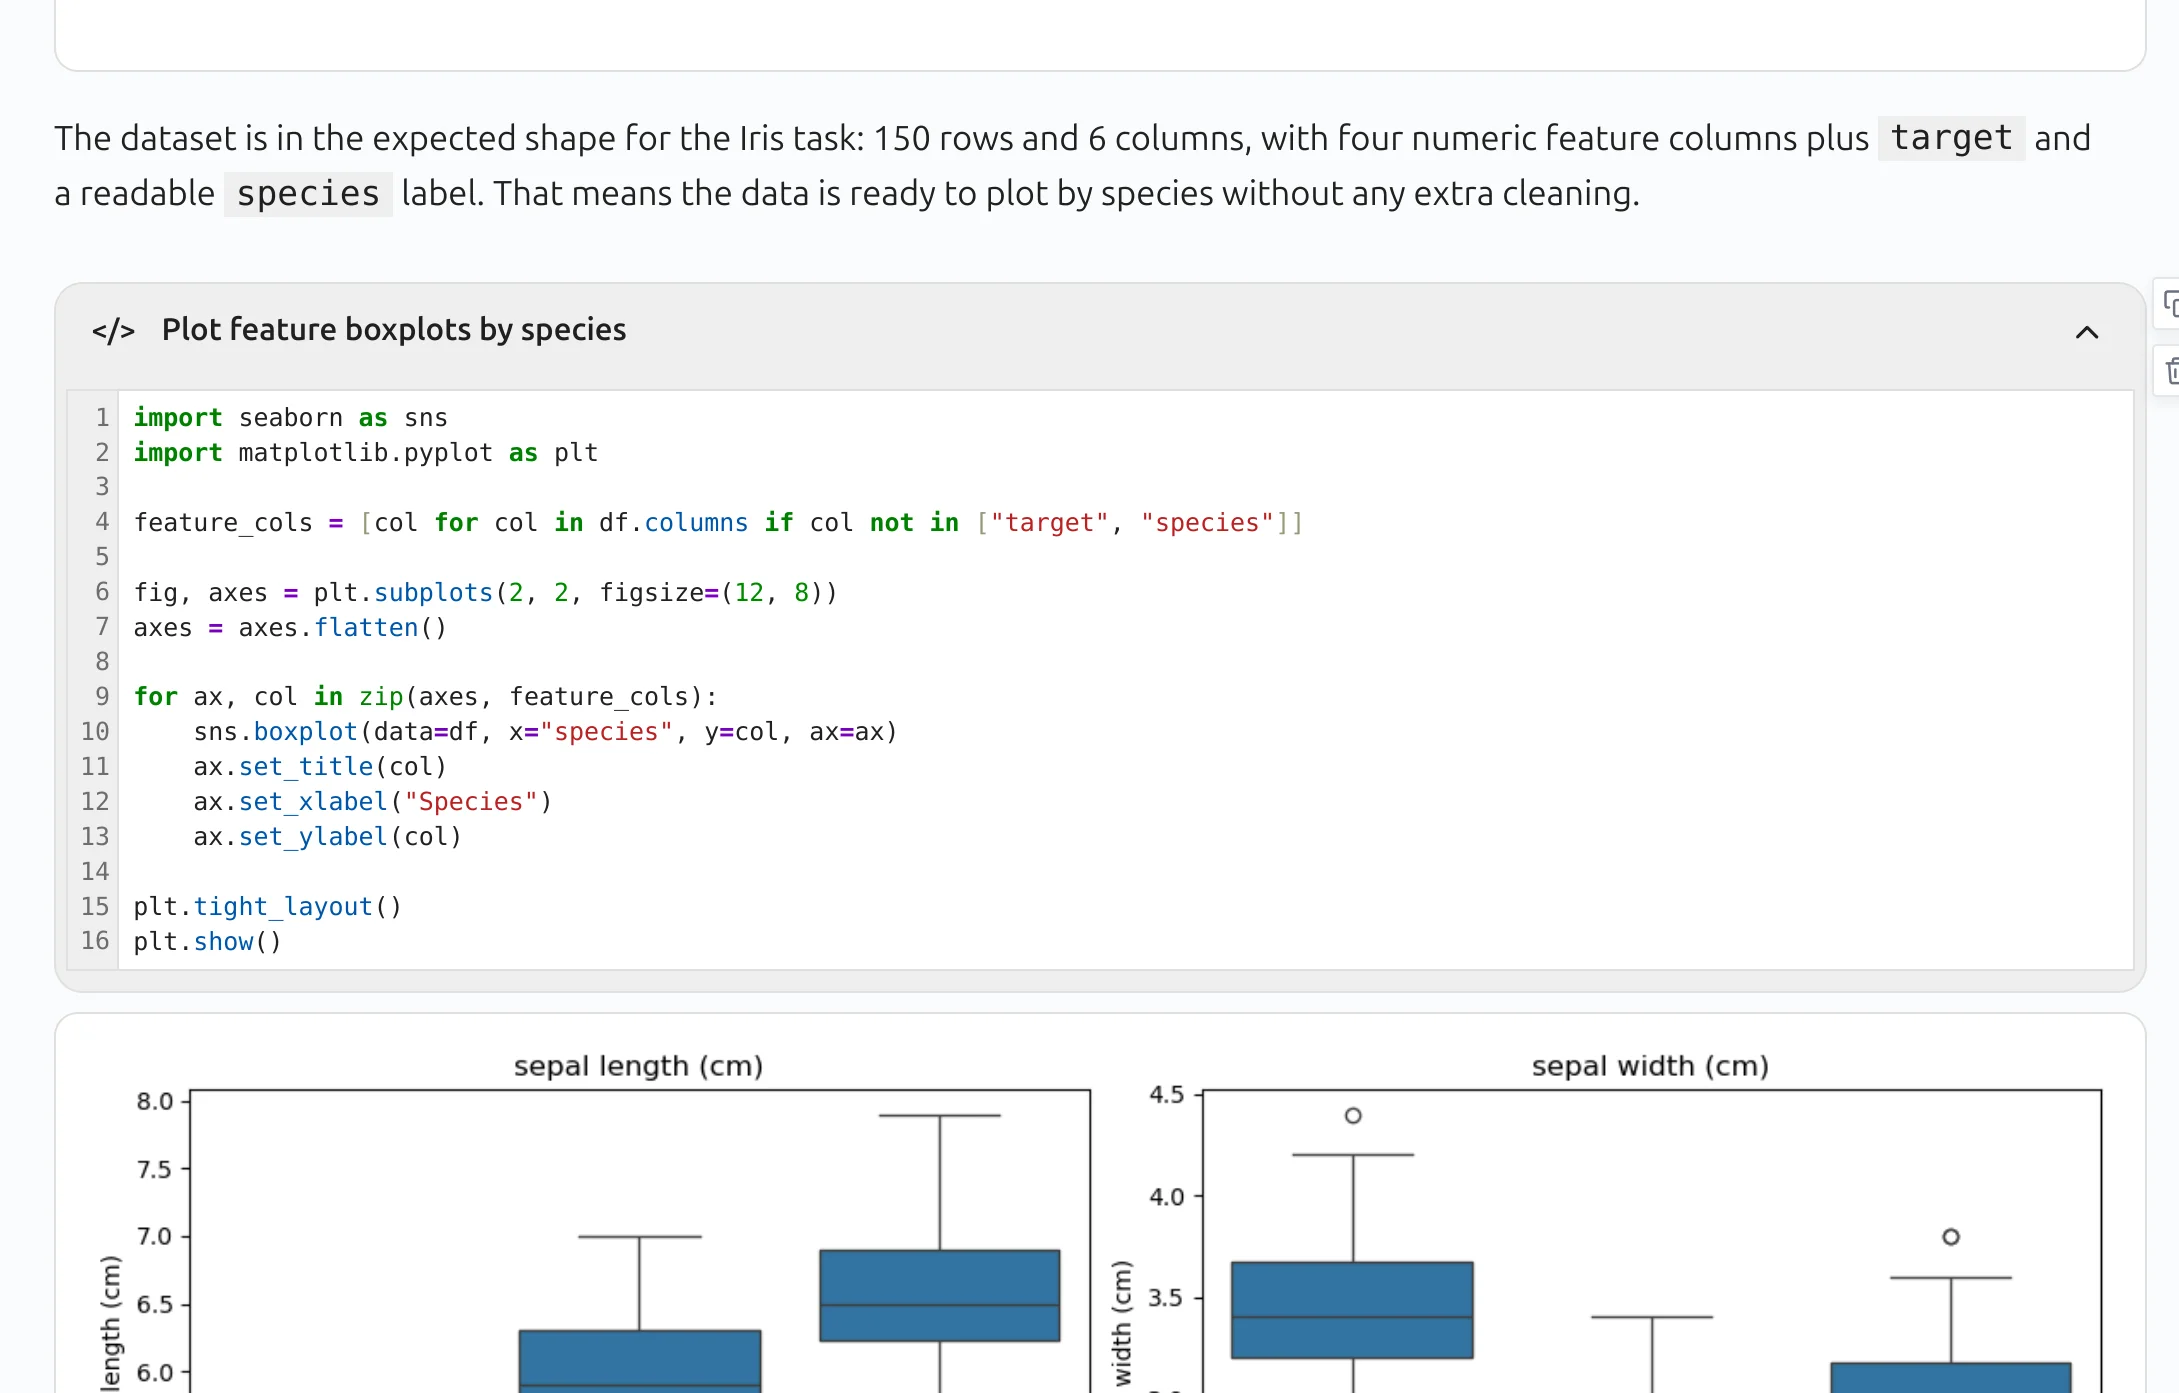Collapse the code block using the chevron
This screenshot has width=2179, height=1393.
(x=2087, y=332)
